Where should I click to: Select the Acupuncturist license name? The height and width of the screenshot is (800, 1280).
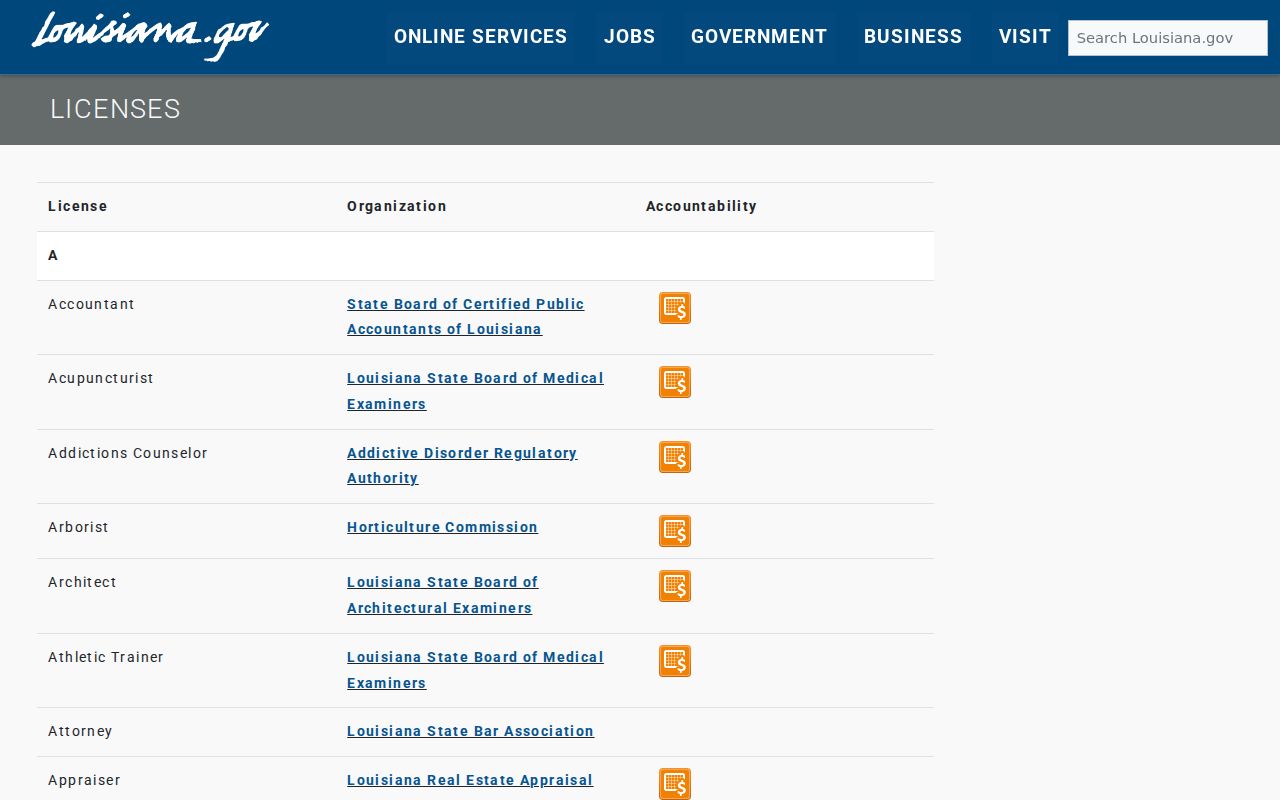coord(101,378)
